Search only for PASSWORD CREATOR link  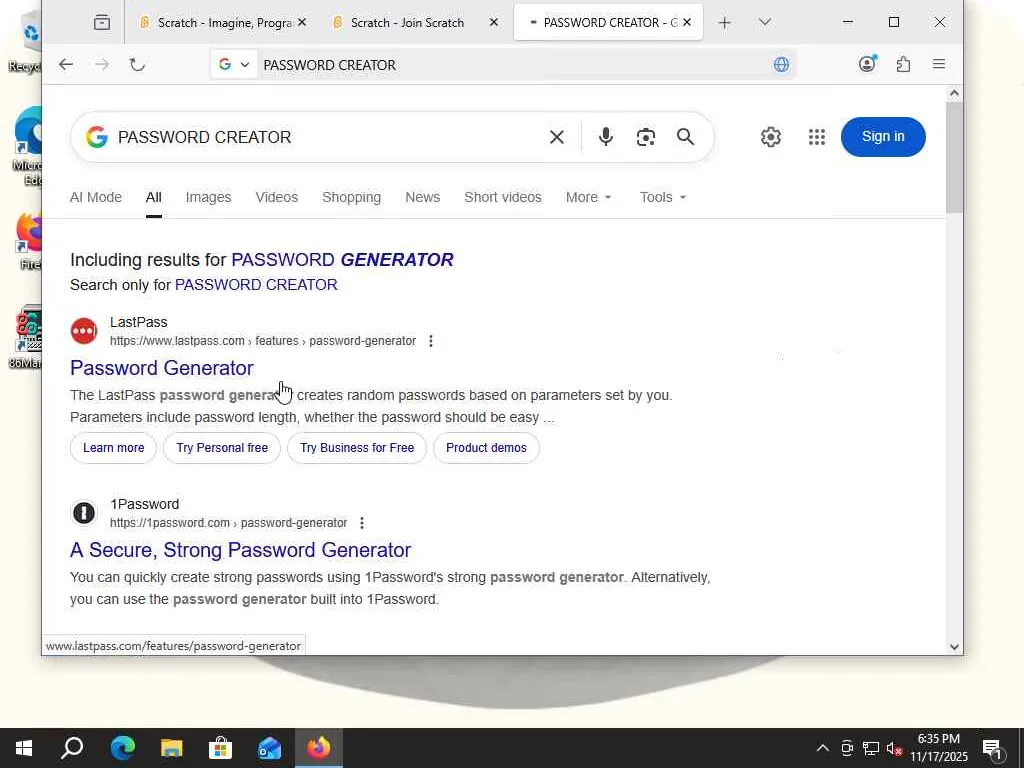[256, 285]
